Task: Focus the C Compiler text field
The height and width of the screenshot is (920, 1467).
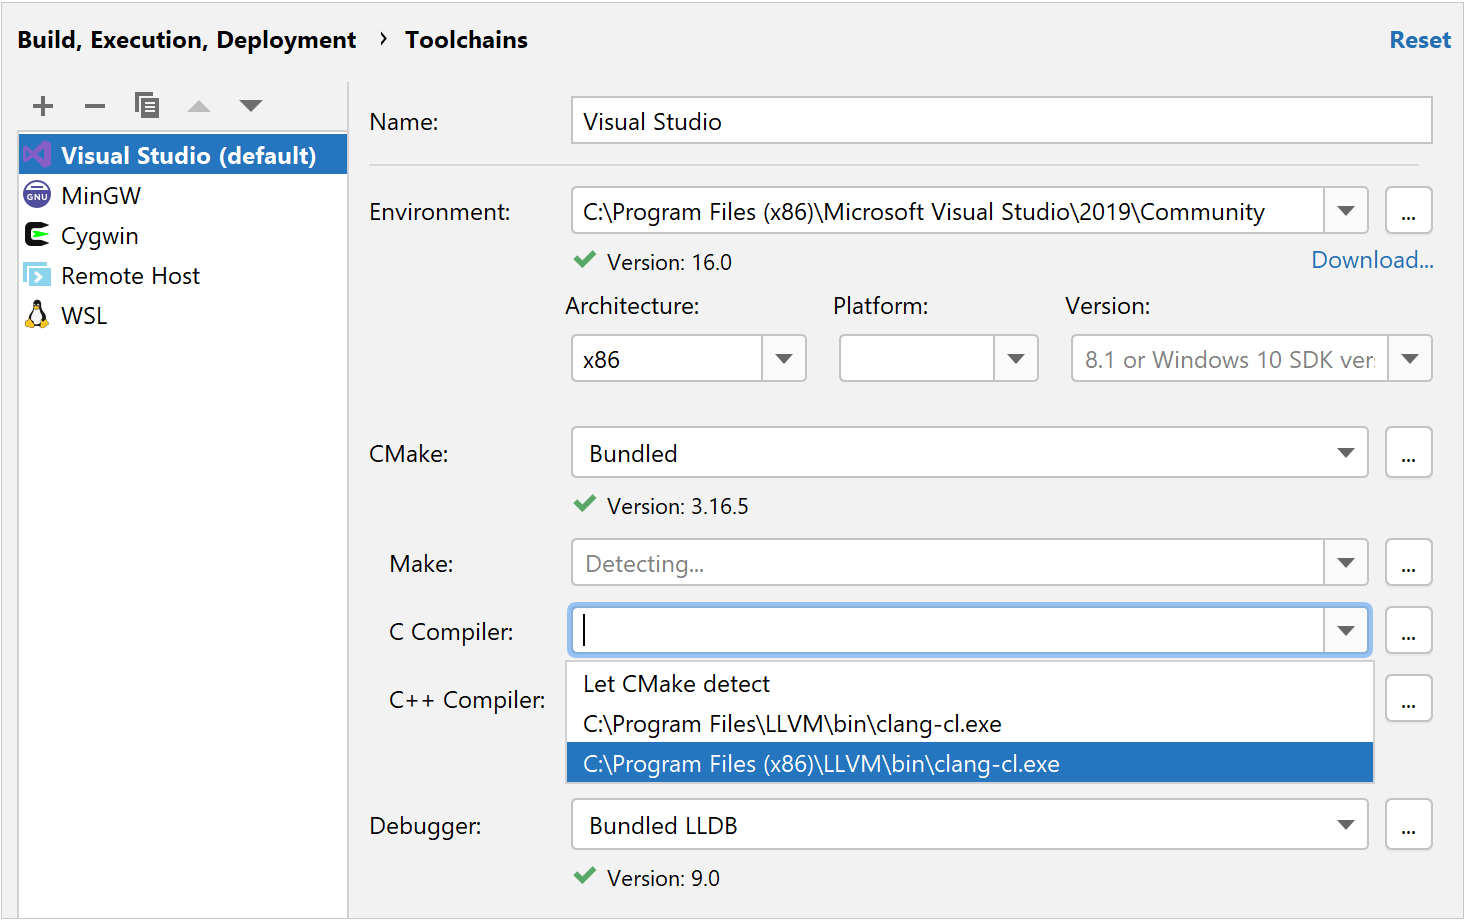Action: tap(948, 631)
